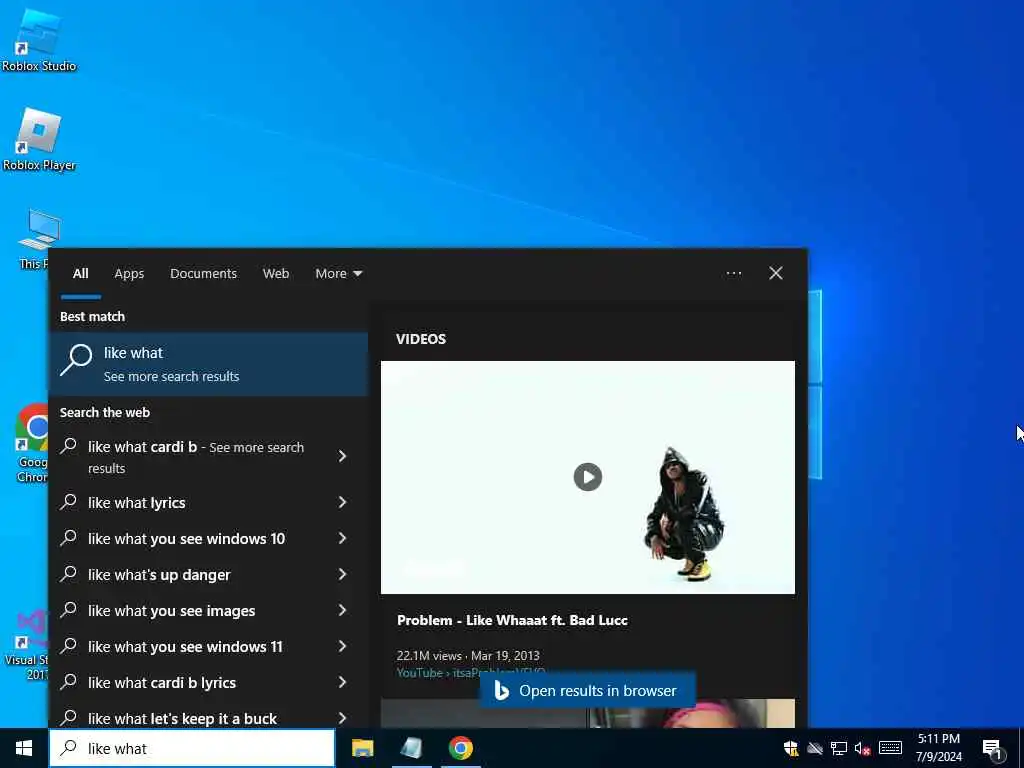Open Roblox Studio desktop shortcut

[39, 39]
